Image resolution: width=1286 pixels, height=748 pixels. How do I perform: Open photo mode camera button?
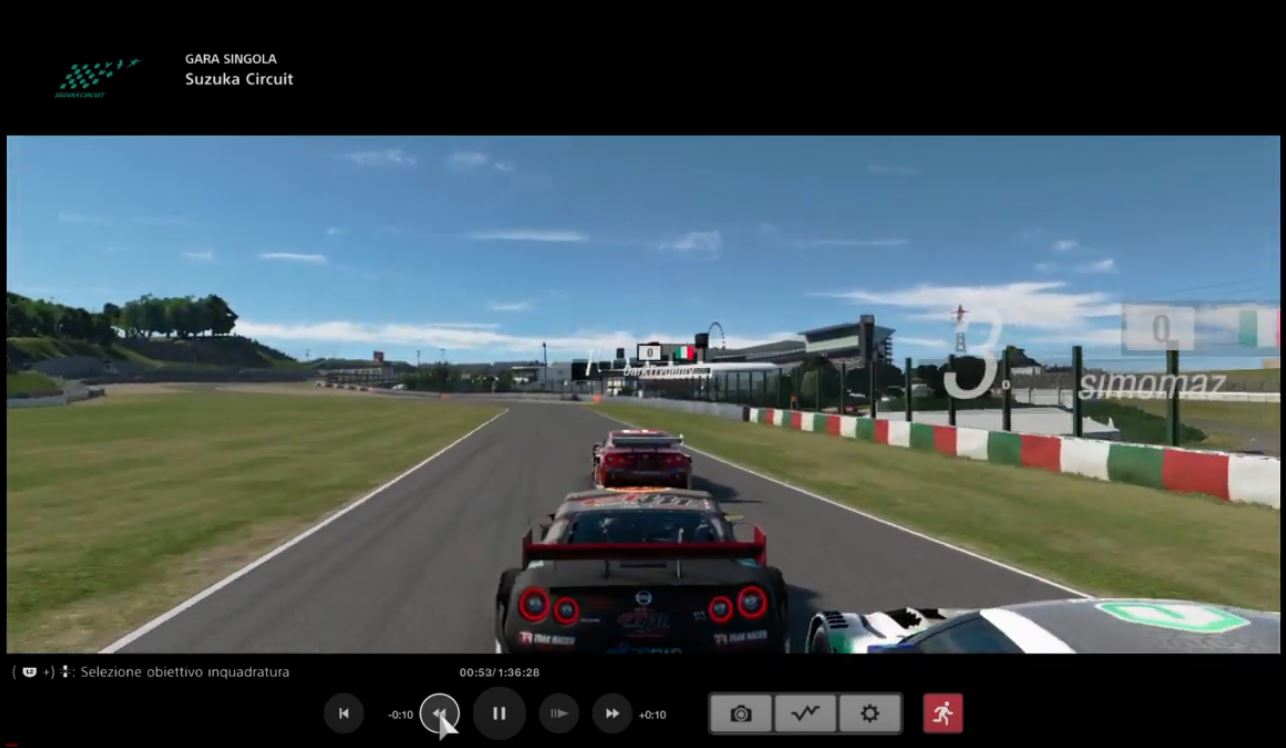741,714
